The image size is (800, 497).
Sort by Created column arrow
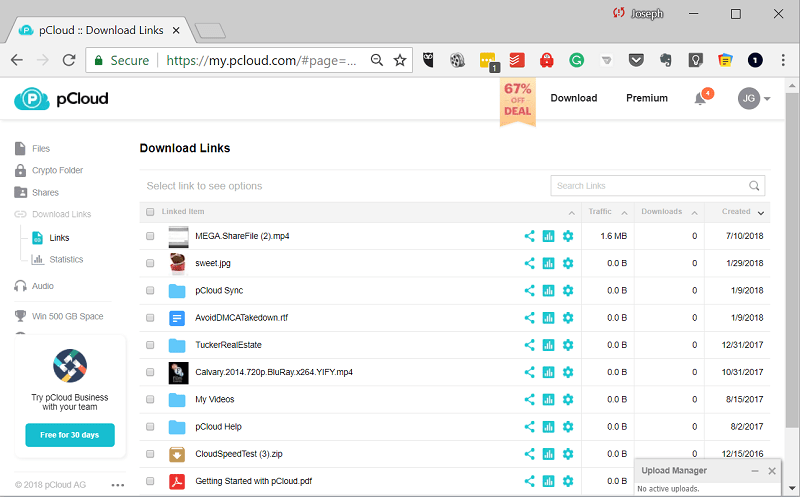761,213
